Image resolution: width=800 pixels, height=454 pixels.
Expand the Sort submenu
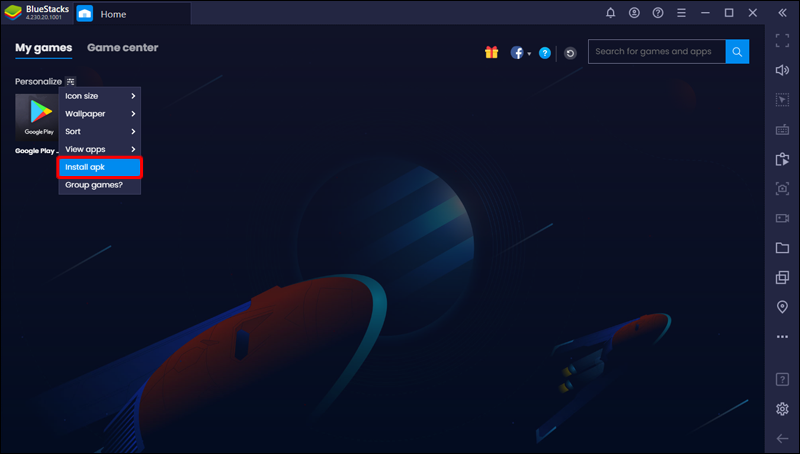coord(99,132)
